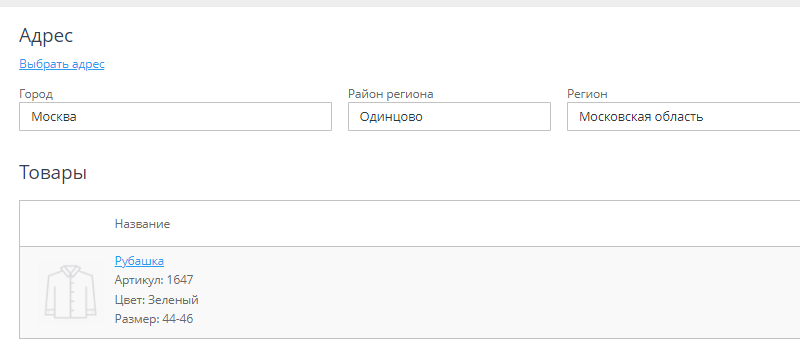Focus the Район региона field with Одинцово
The width and height of the screenshot is (800, 360).
coord(449,116)
